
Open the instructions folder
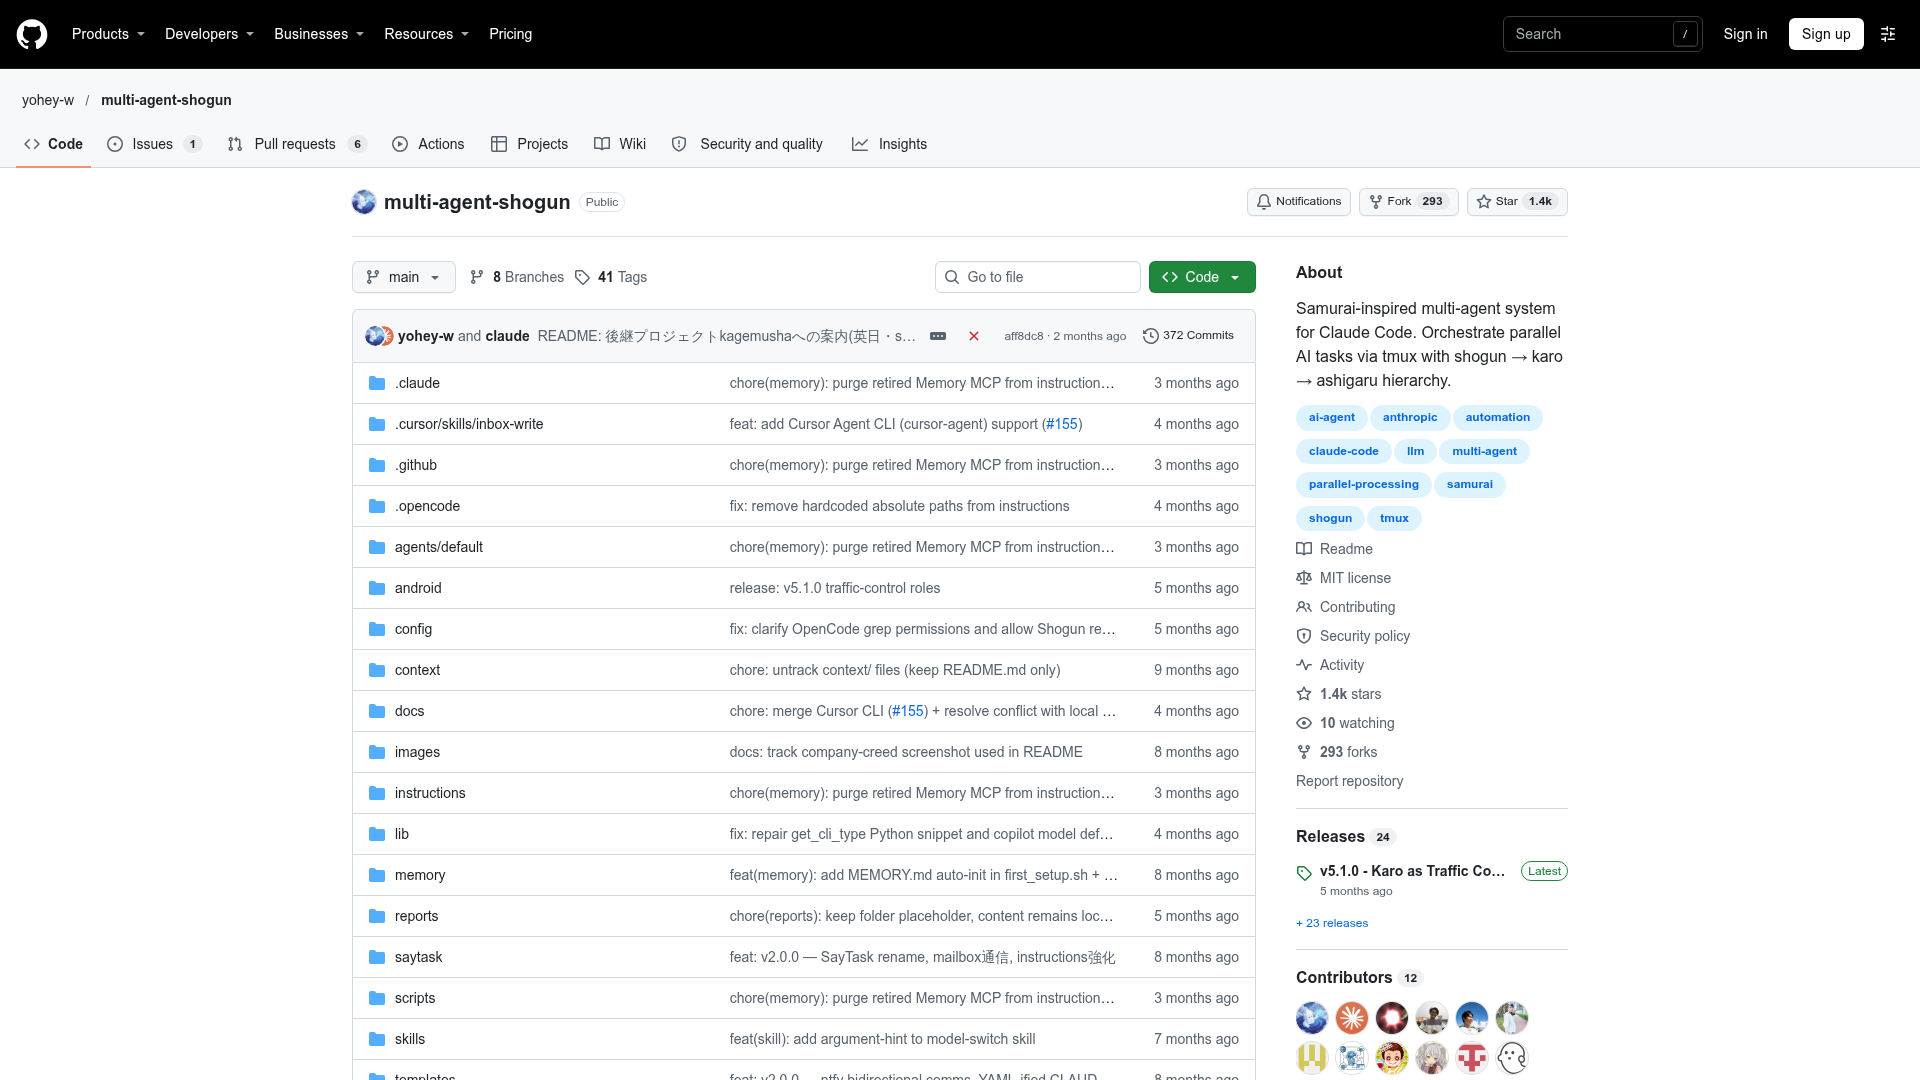tap(430, 793)
